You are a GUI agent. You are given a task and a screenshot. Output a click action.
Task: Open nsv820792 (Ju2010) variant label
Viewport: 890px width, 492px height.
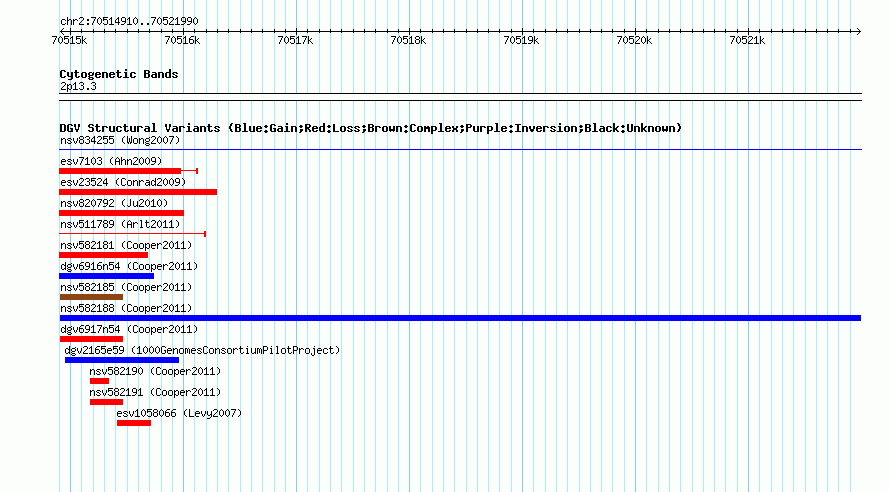114,203
